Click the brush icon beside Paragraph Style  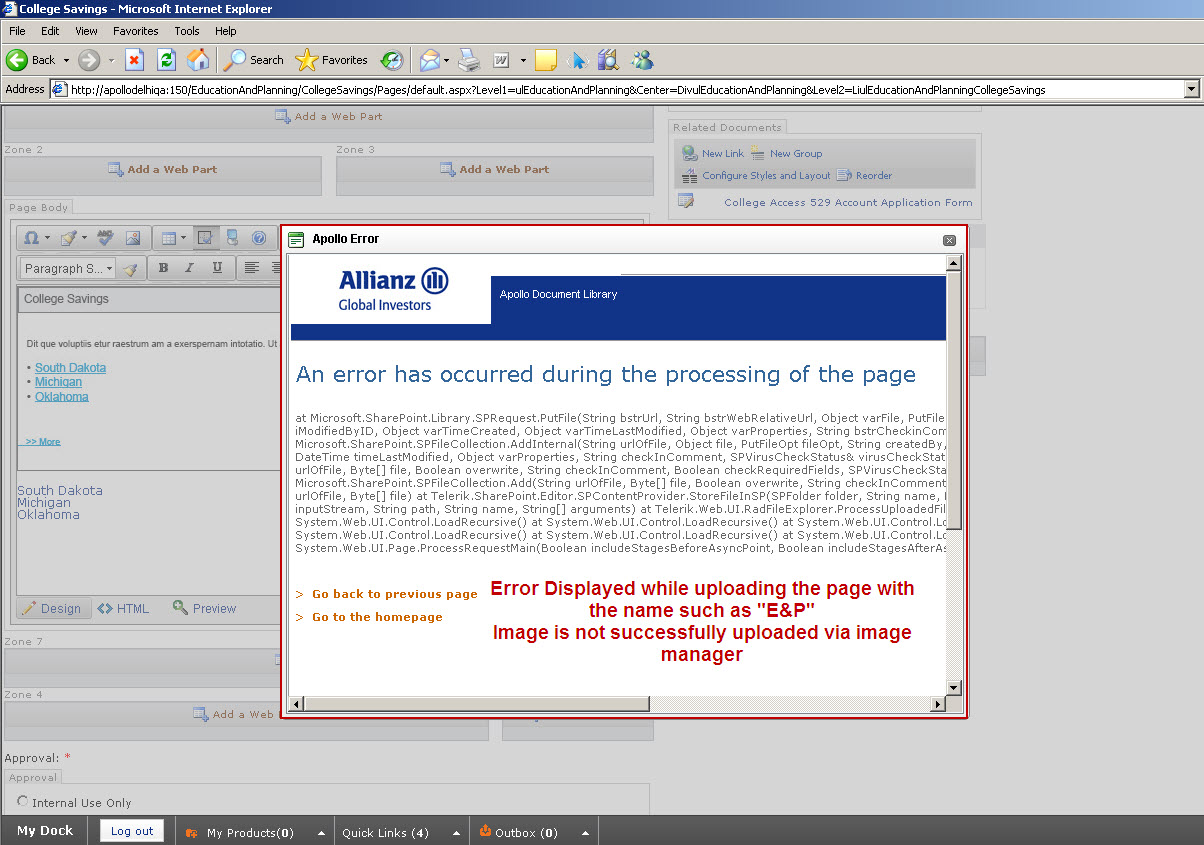click(130, 269)
